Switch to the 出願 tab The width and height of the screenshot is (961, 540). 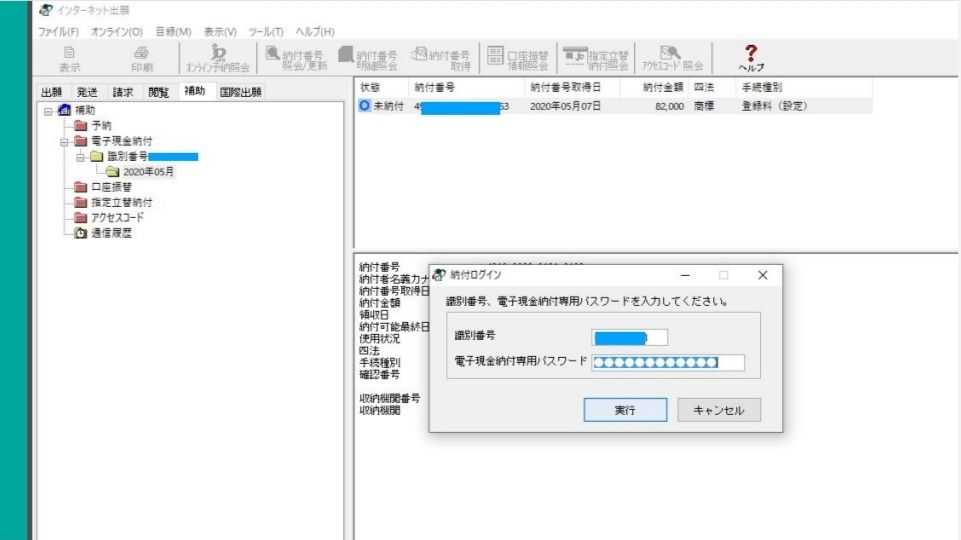51,92
